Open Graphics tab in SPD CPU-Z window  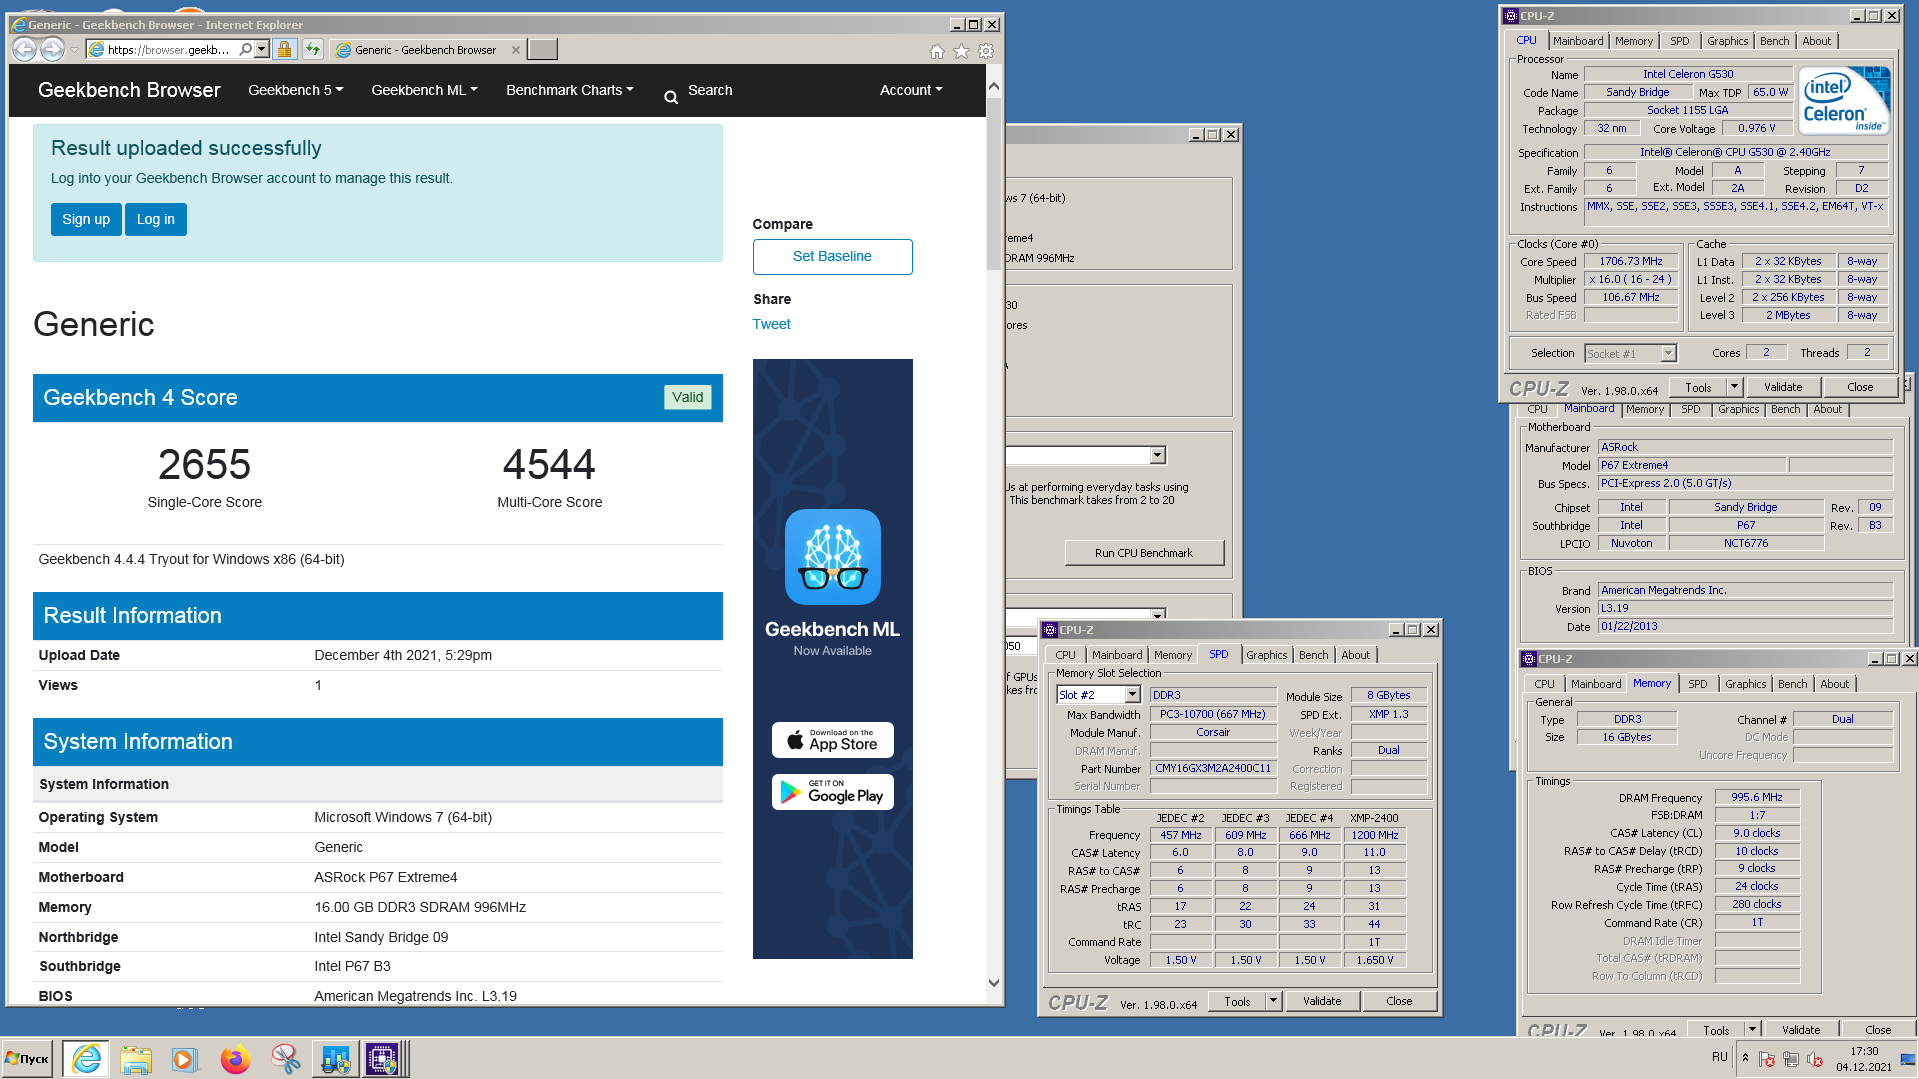1266,655
